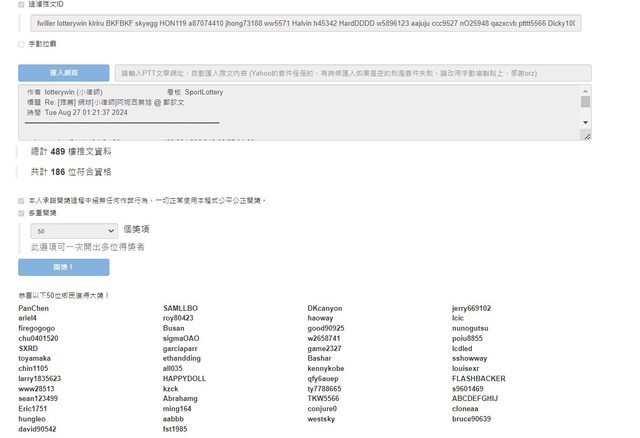Click winner name DKcanyon
Screen dimensions: 640x438
(x=325, y=308)
